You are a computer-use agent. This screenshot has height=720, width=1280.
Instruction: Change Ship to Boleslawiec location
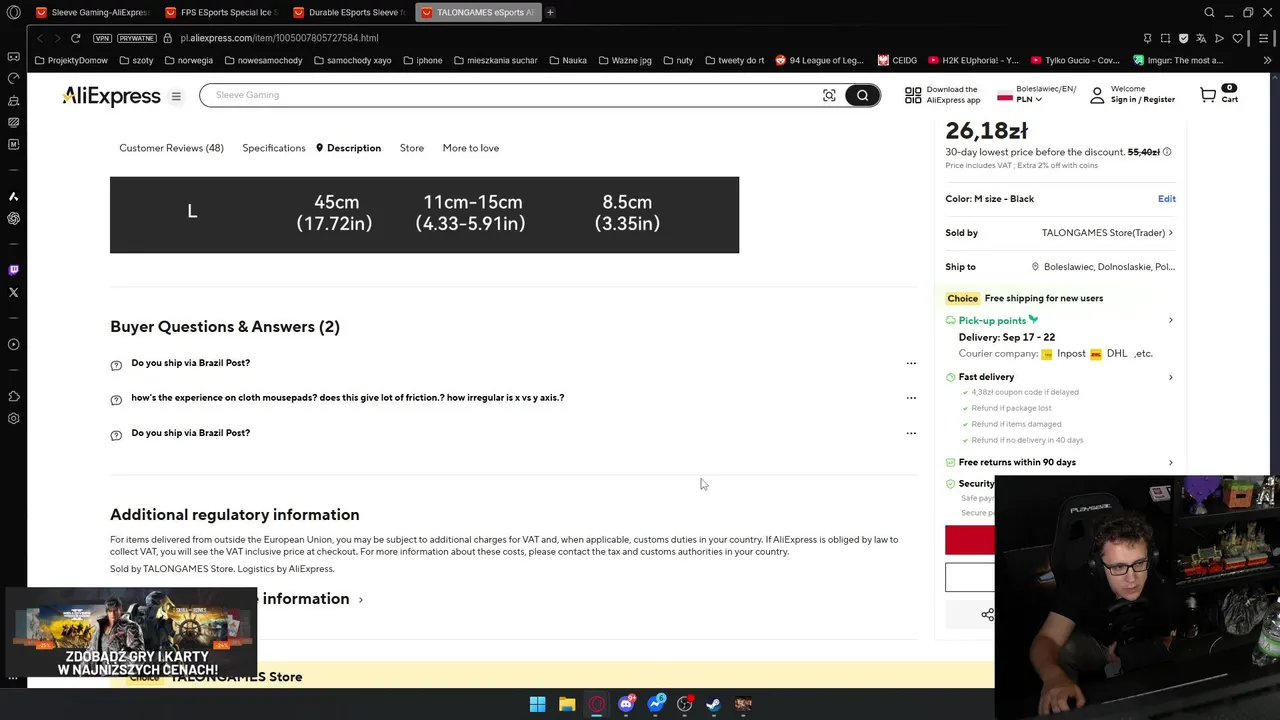(1103, 267)
